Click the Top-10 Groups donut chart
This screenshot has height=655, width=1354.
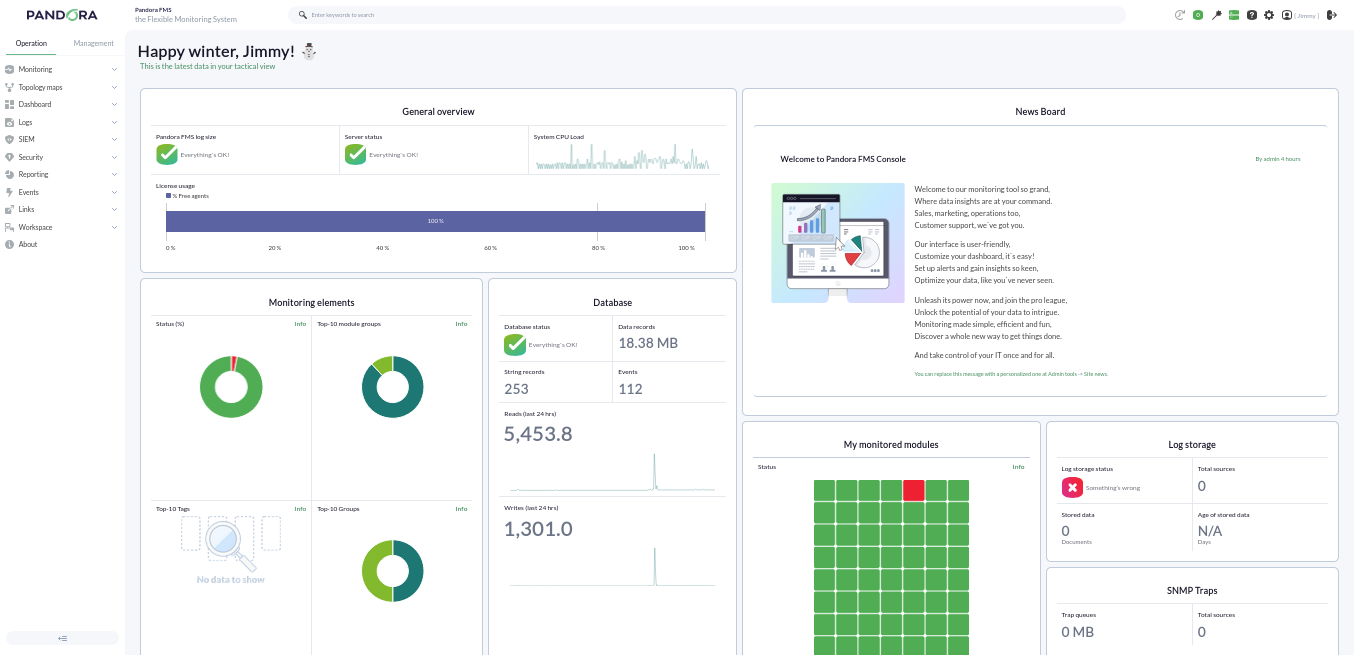tap(392, 571)
